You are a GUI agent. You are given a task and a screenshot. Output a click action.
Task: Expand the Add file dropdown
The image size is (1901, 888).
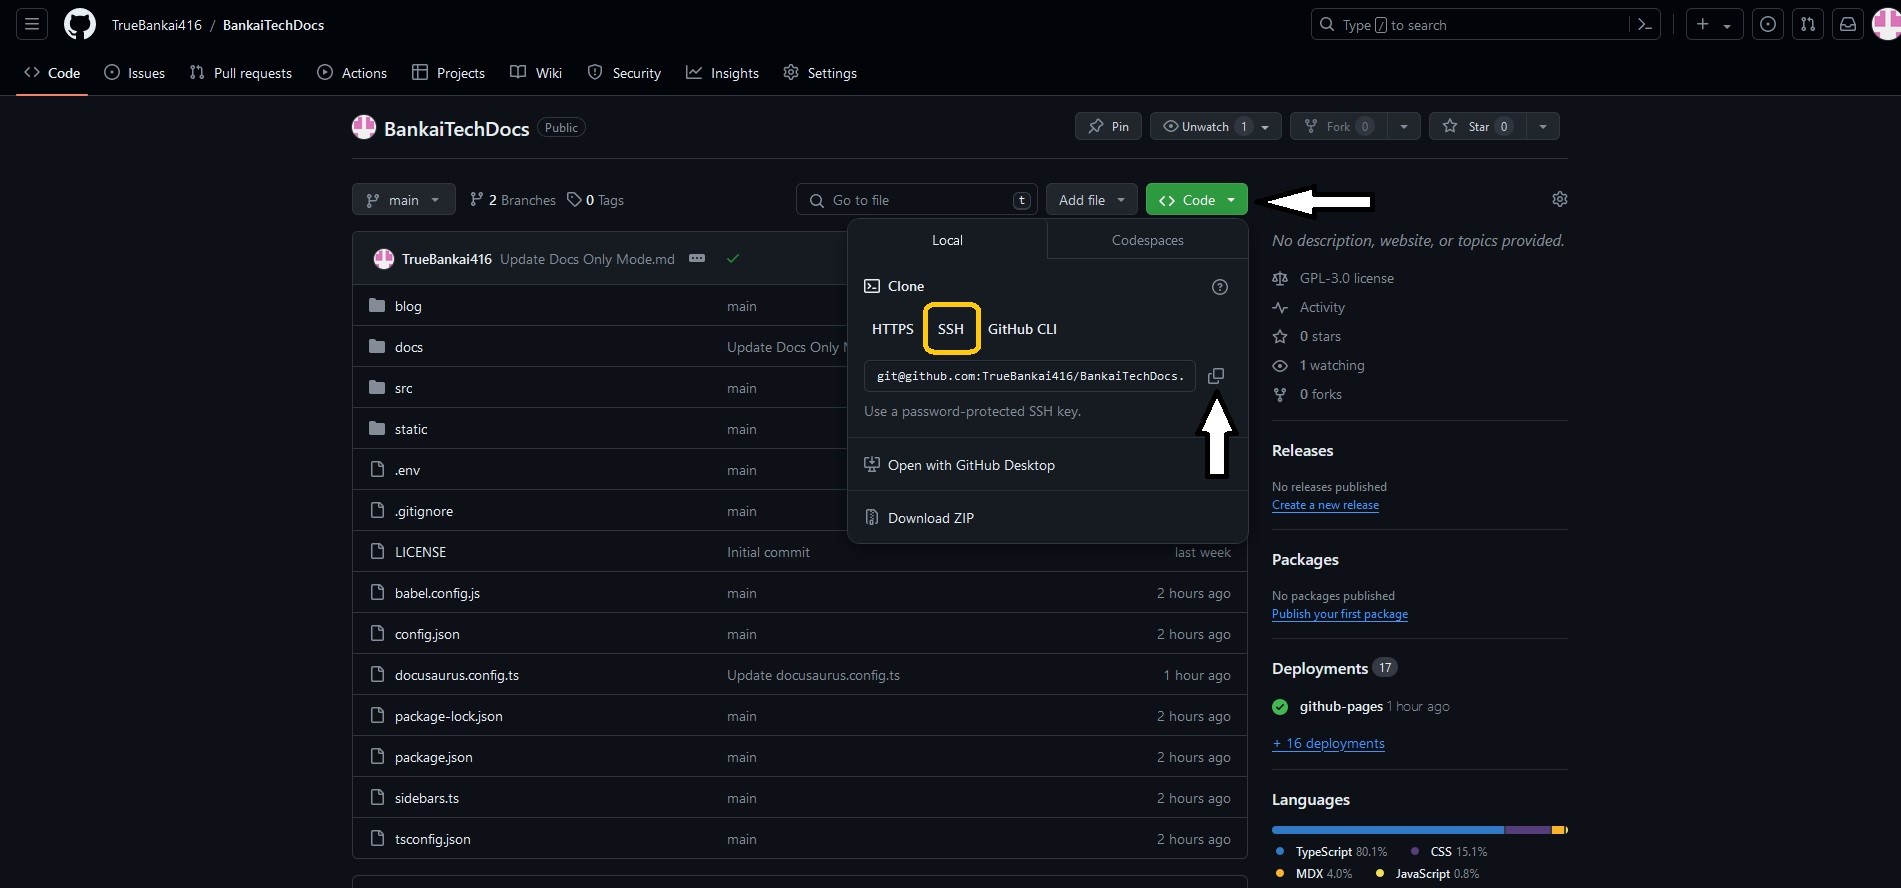click(1091, 200)
